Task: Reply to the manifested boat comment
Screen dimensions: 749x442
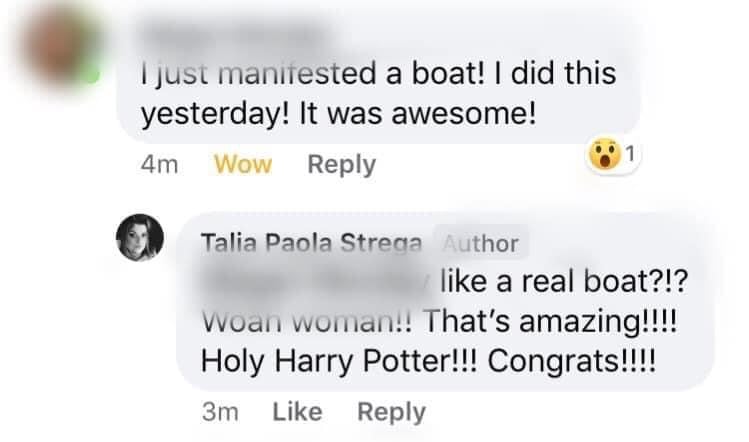Action: click(x=342, y=165)
